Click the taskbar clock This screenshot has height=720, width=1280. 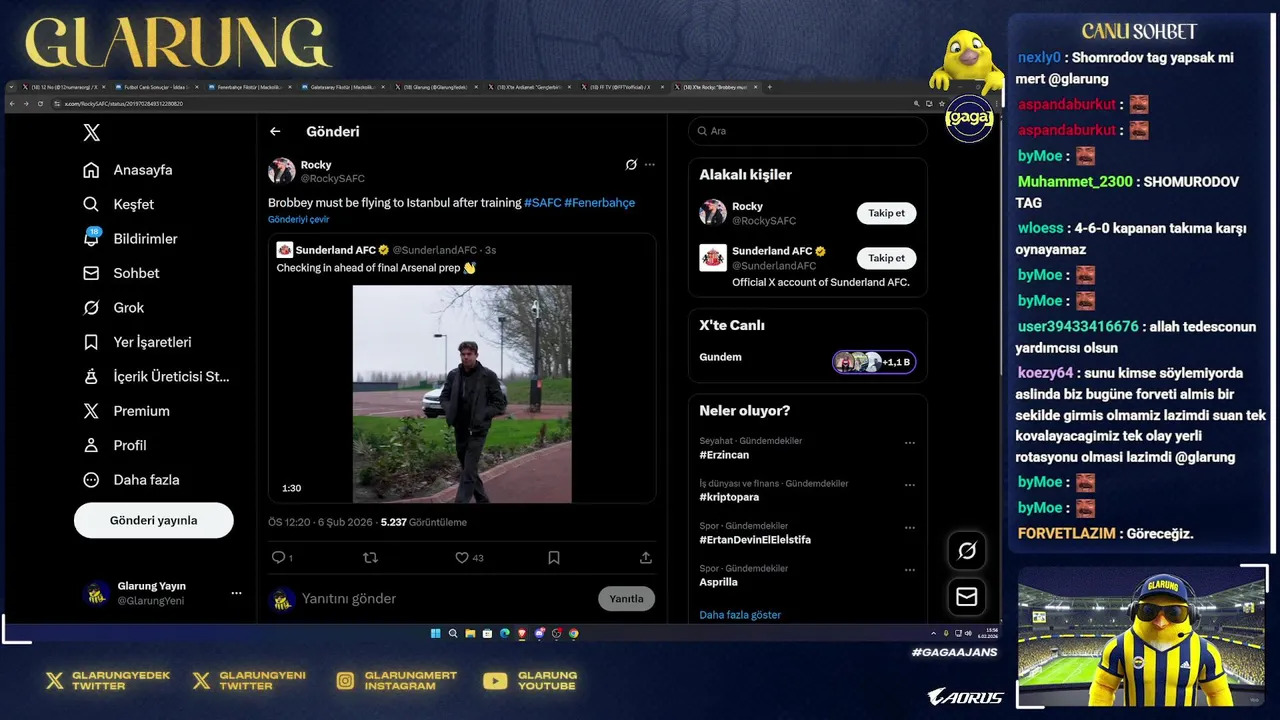[x=988, y=633]
